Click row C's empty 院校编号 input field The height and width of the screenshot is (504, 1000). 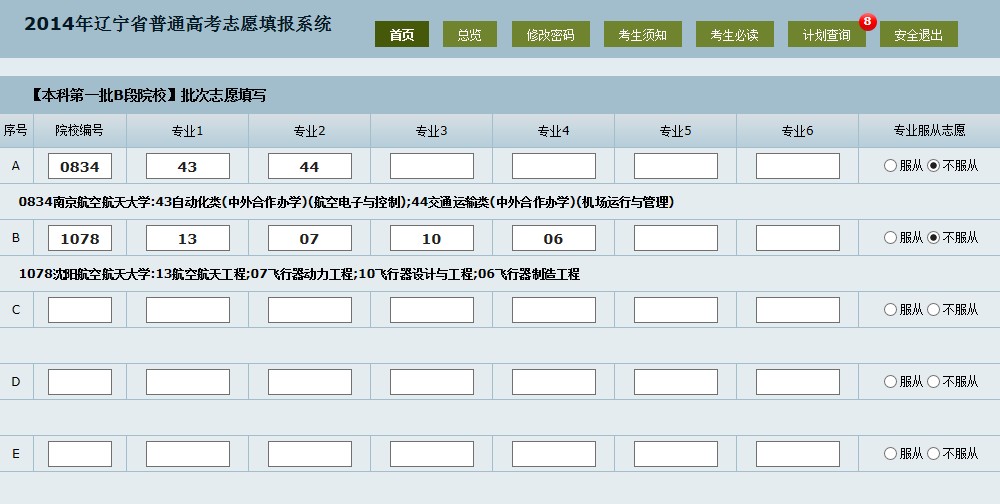tap(80, 310)
